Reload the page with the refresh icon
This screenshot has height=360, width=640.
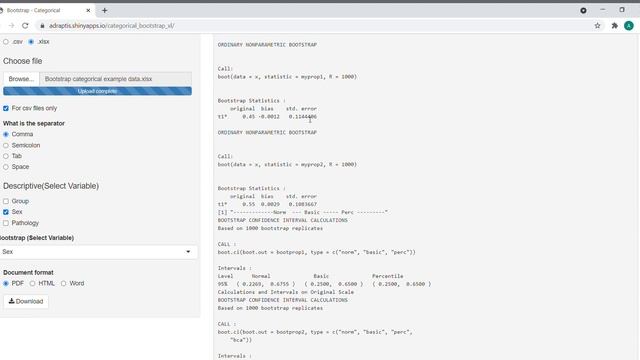tap(25, 25)
